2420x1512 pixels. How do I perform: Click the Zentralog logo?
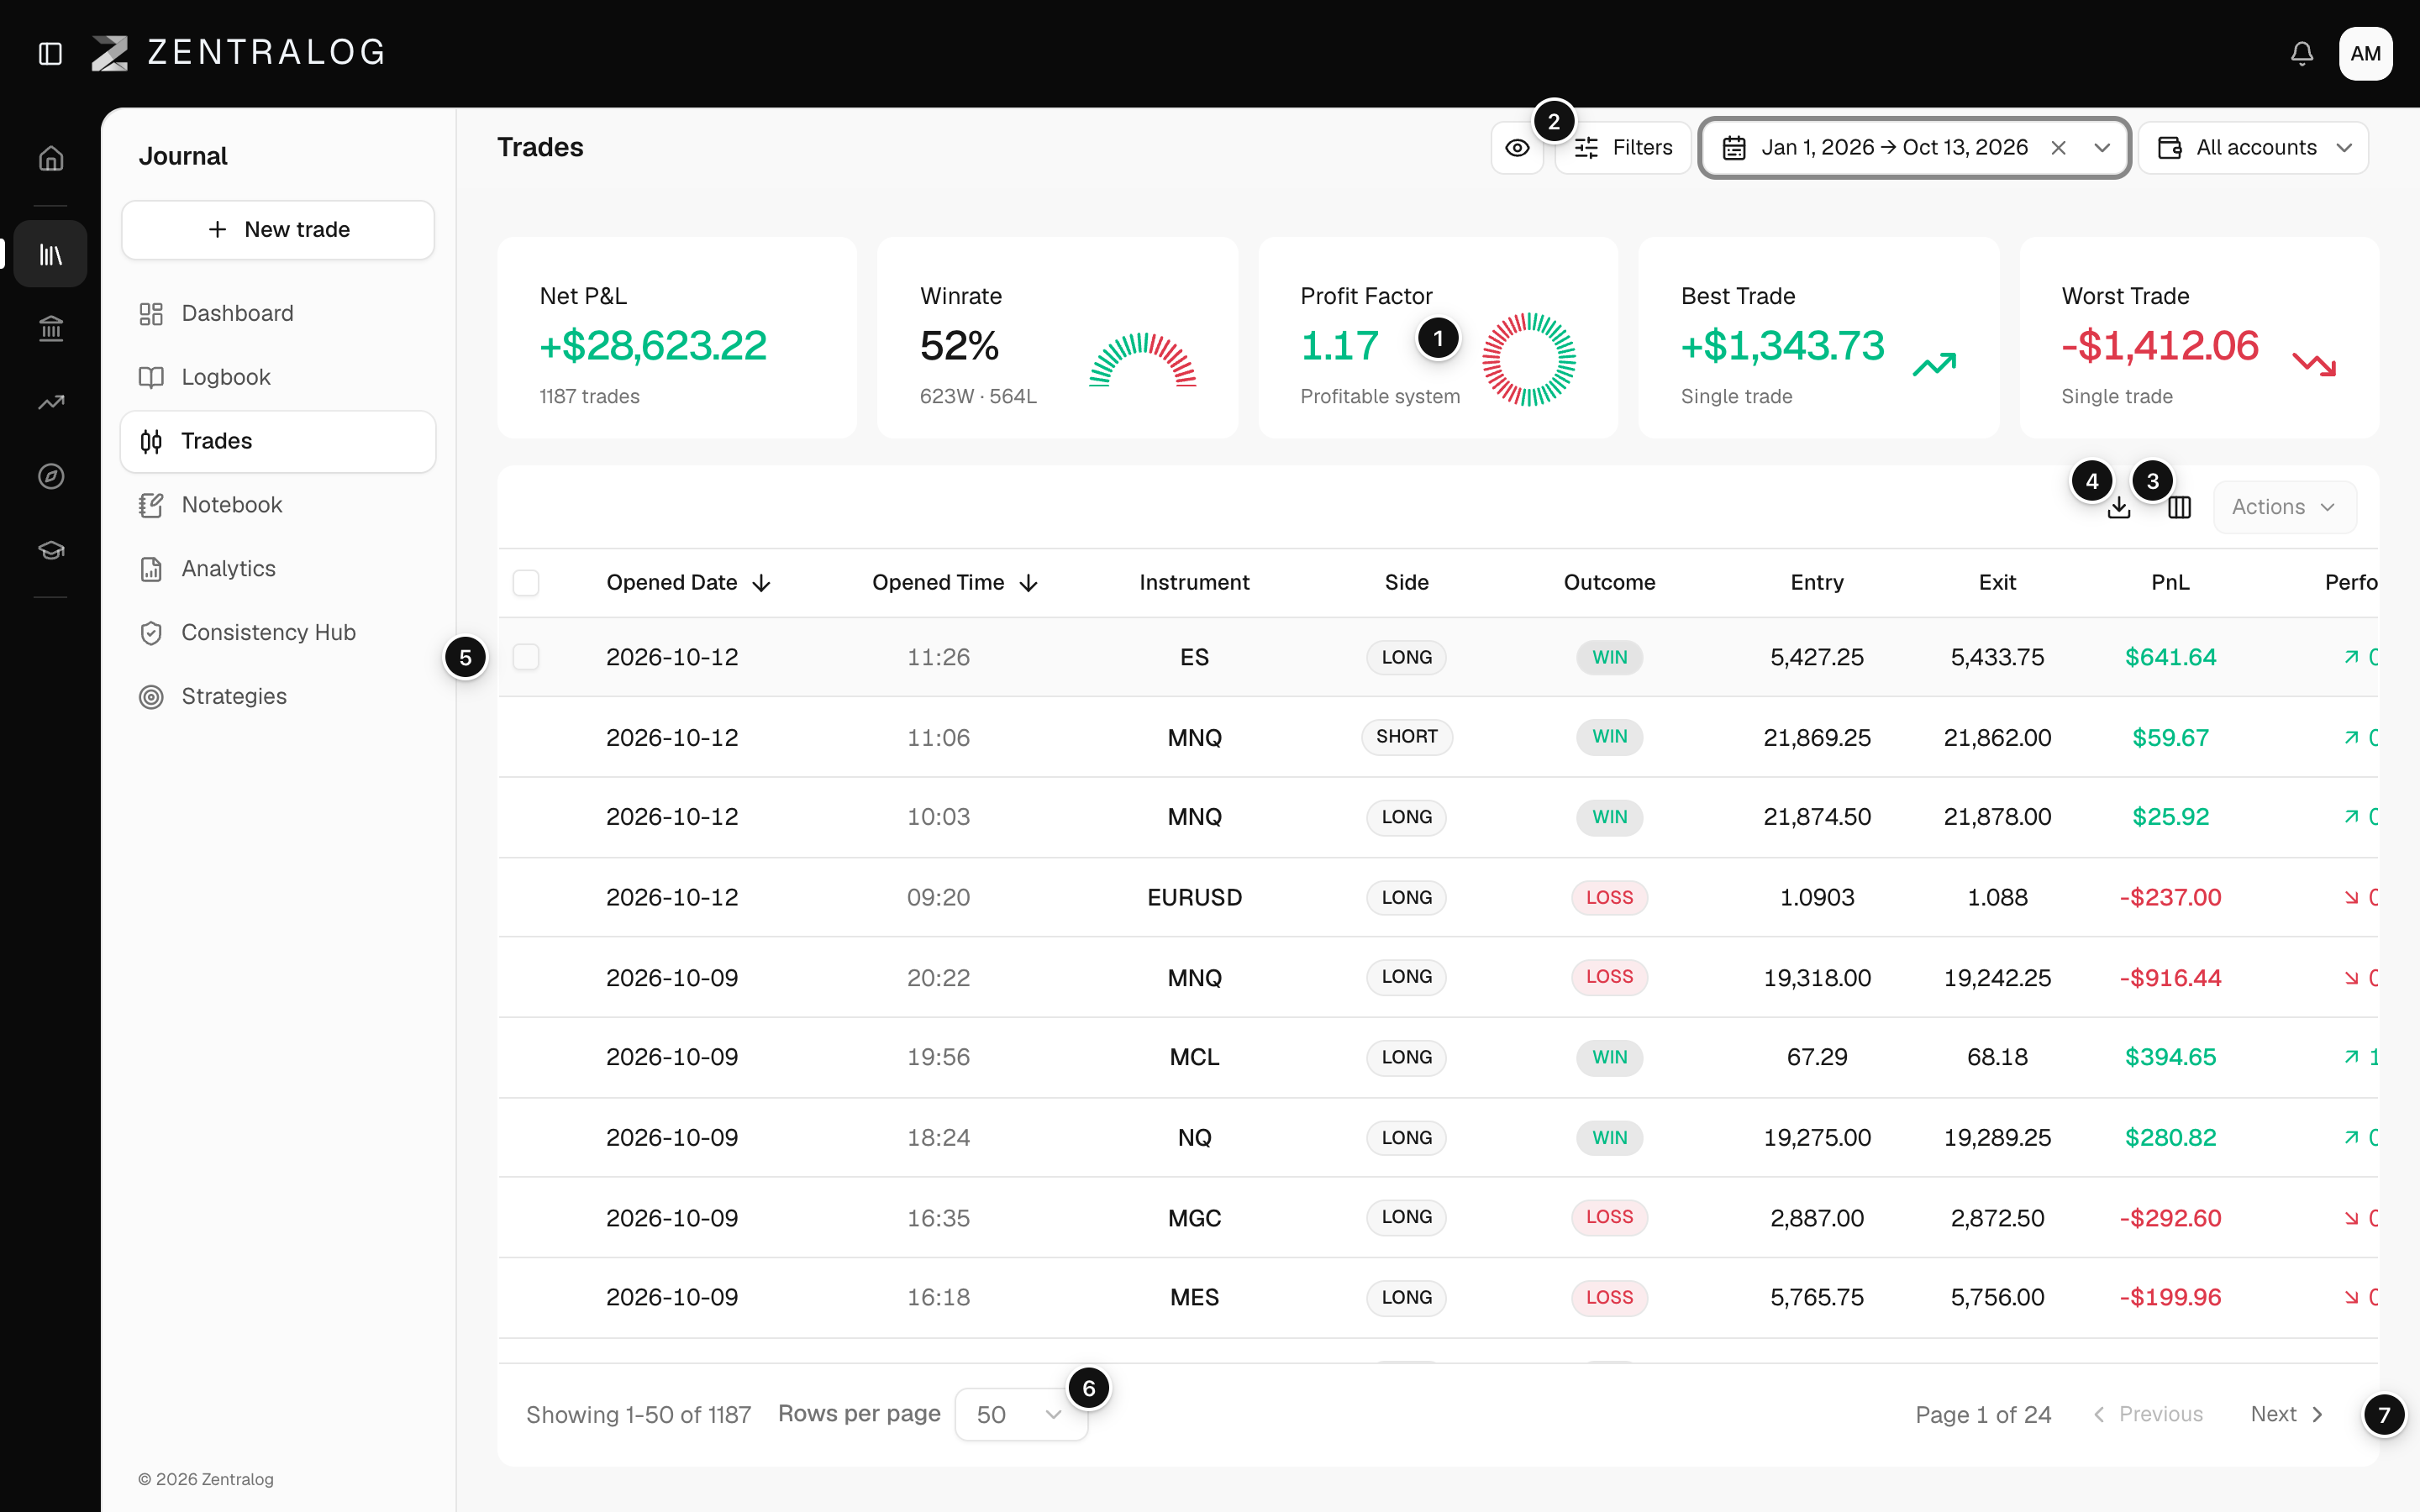[238, 53]
